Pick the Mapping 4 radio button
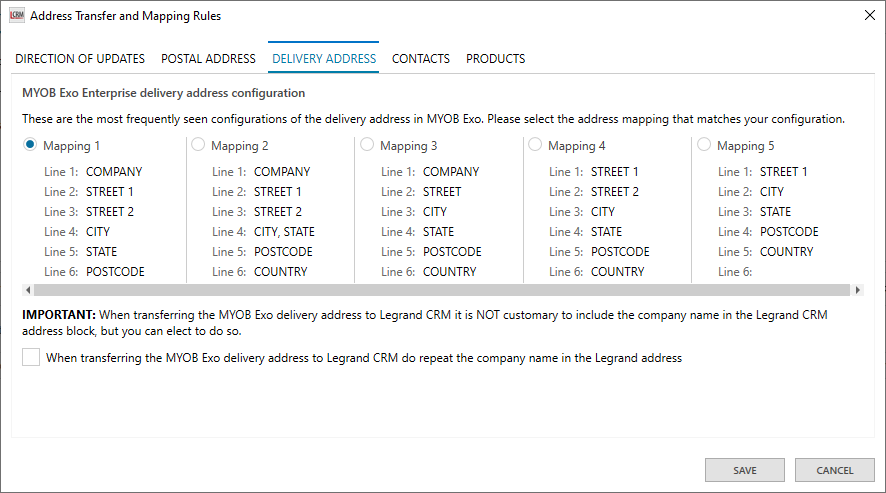 coord(535,145)
